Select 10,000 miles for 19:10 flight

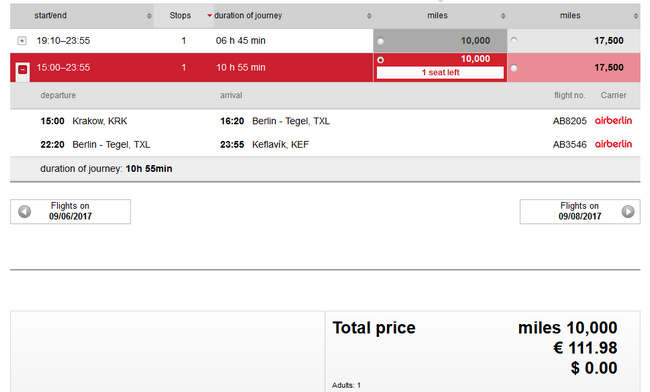coord(380,41)
